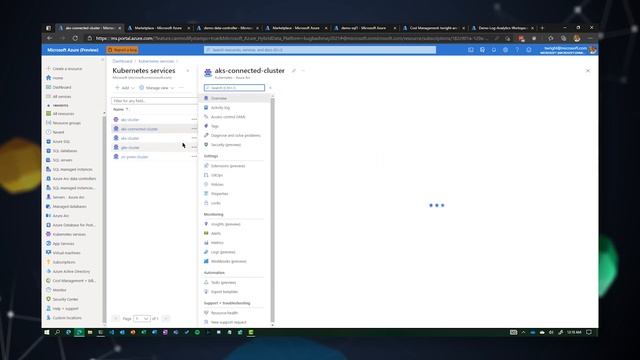Viewport: 640px width, 360px height.
Task: Open the on-prem-cluster list entry
Action: click(134, 157)
